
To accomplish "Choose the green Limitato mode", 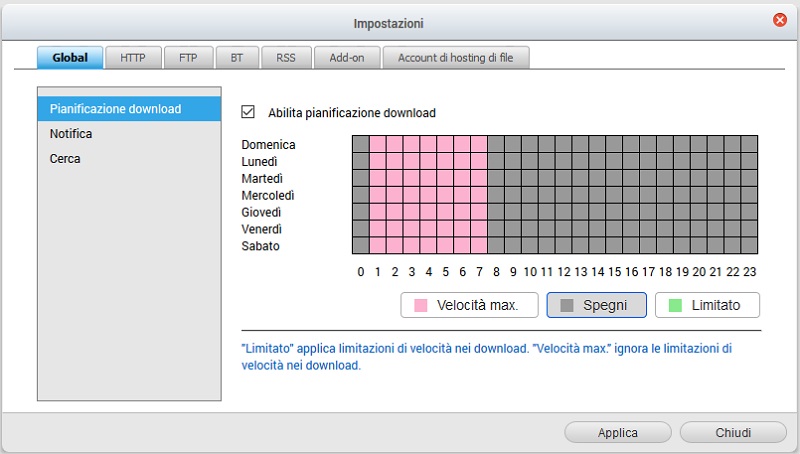I will pyautogui.click(x=706, y=305).
